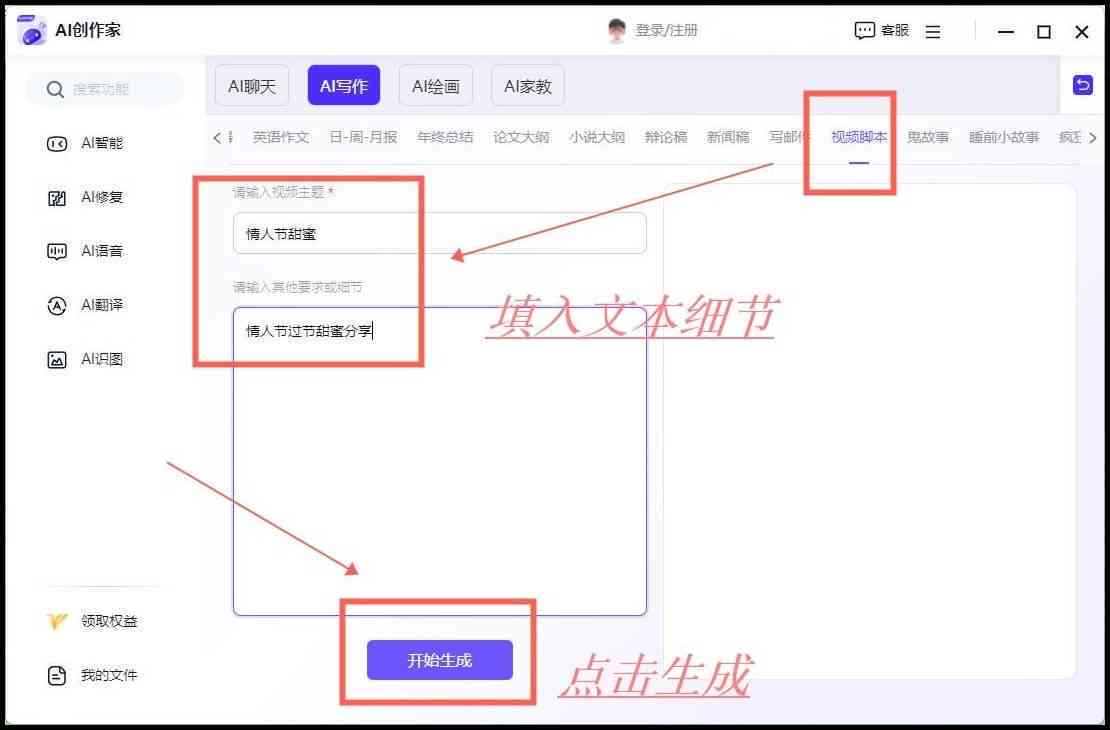Screen dimensions: 1110x730
Task: Click the video topic field 情人节甜蜜
Action: (440, 233)
